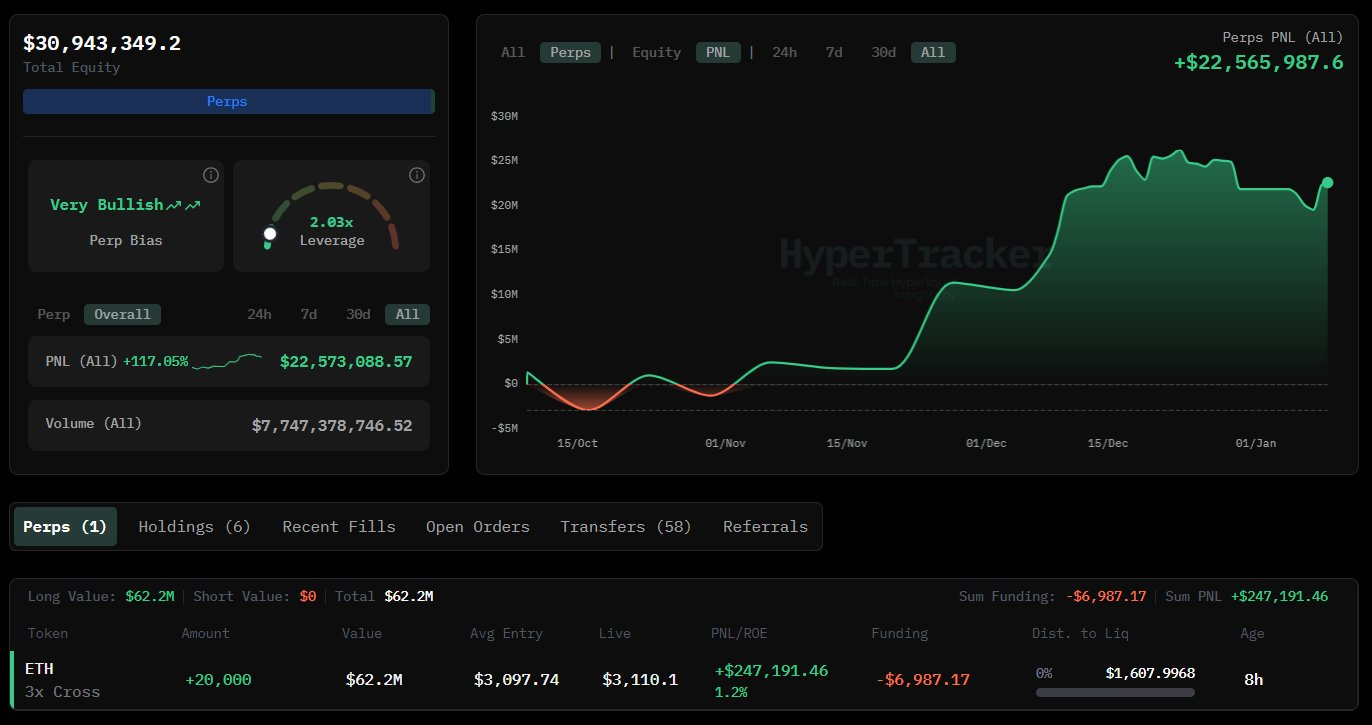Select 7d range on the chart

[833, 53]
